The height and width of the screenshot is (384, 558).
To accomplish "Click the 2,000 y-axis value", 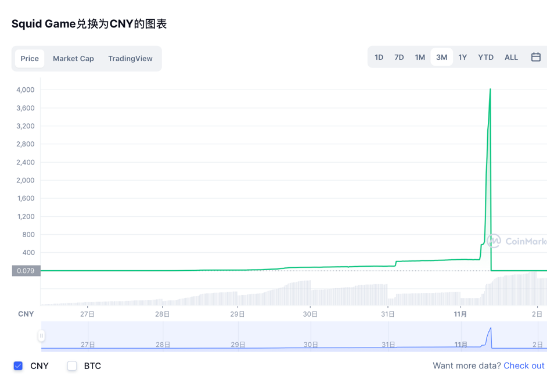I will 25,180.
